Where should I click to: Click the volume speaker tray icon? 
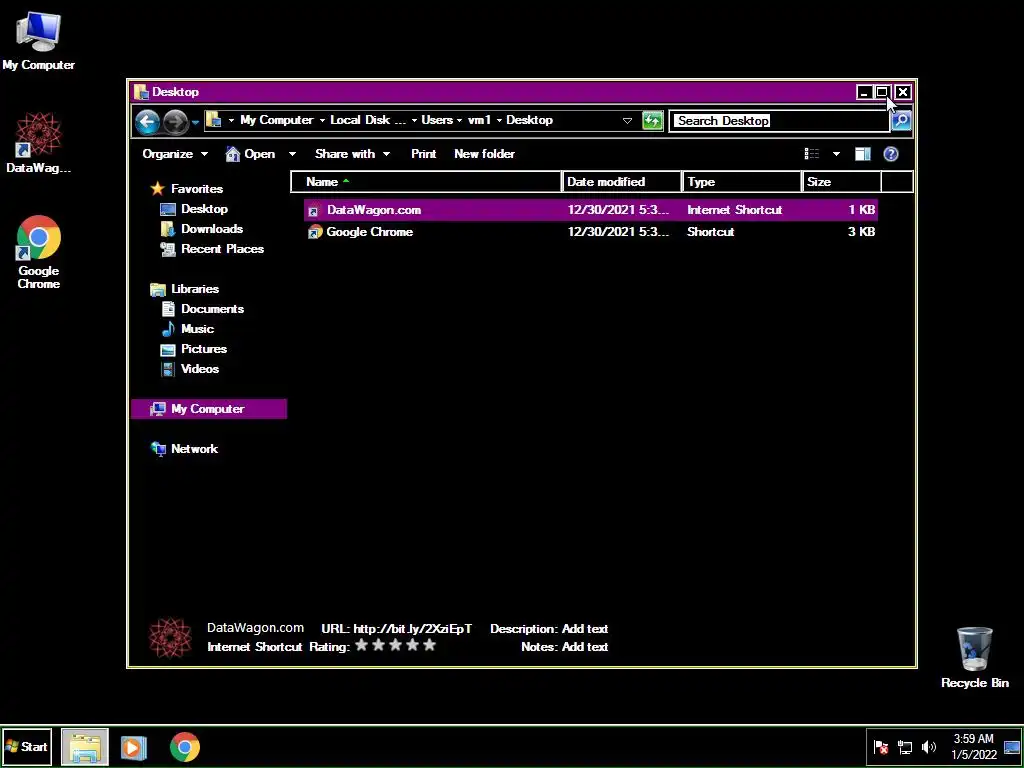pos(928,746)
